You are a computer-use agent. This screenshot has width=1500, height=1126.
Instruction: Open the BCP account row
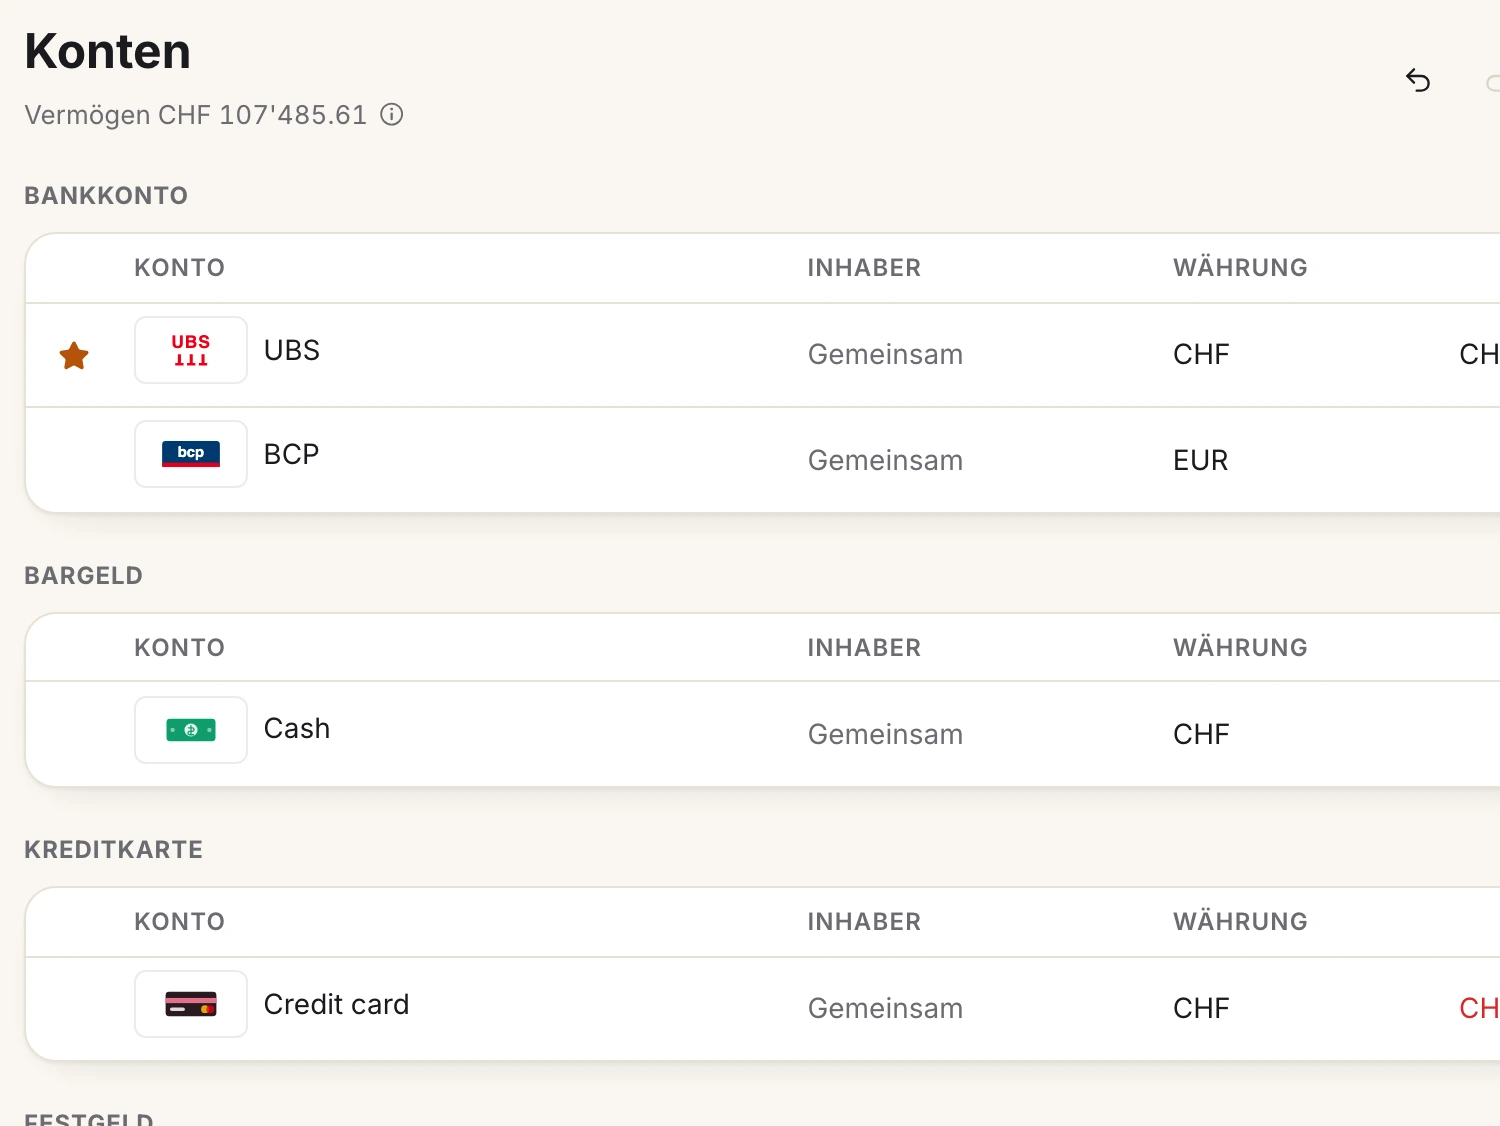click(763, 460)
